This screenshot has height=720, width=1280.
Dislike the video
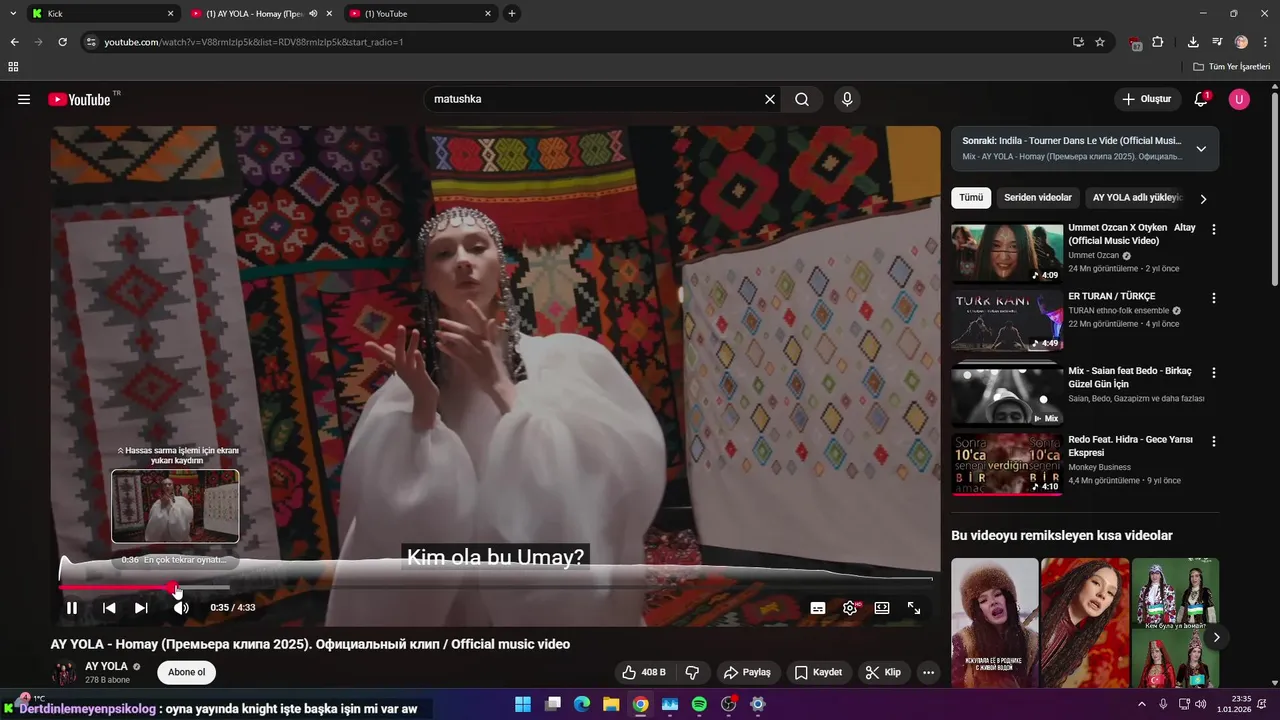coord(692,672)
